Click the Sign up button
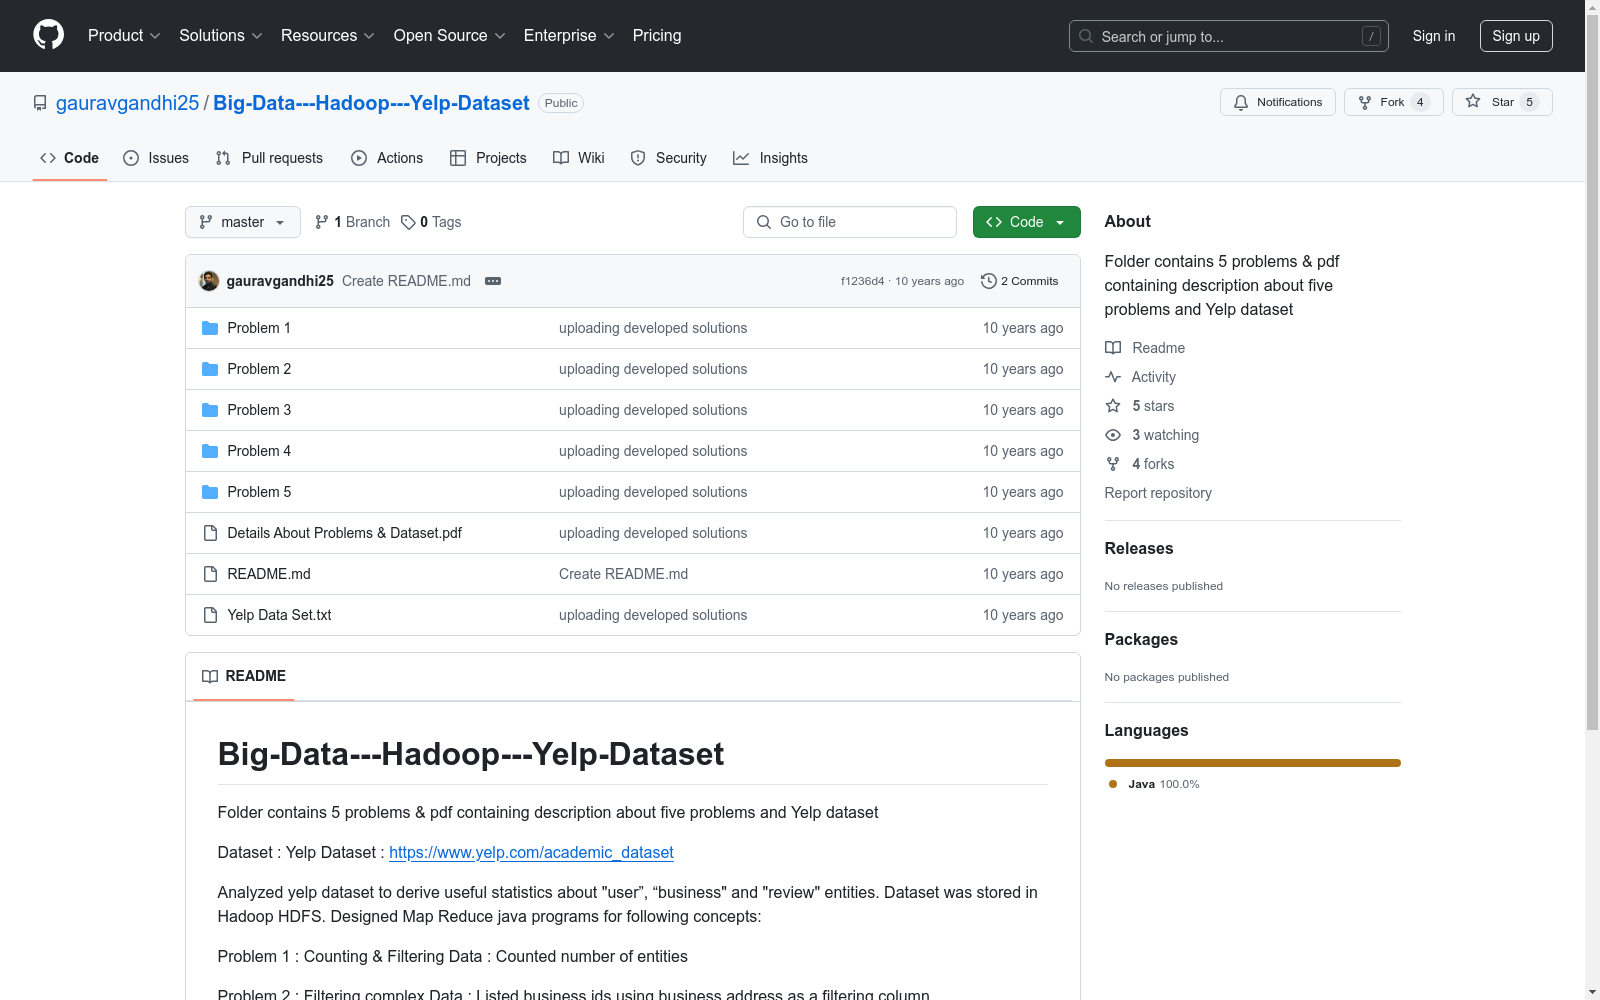 1516,36
